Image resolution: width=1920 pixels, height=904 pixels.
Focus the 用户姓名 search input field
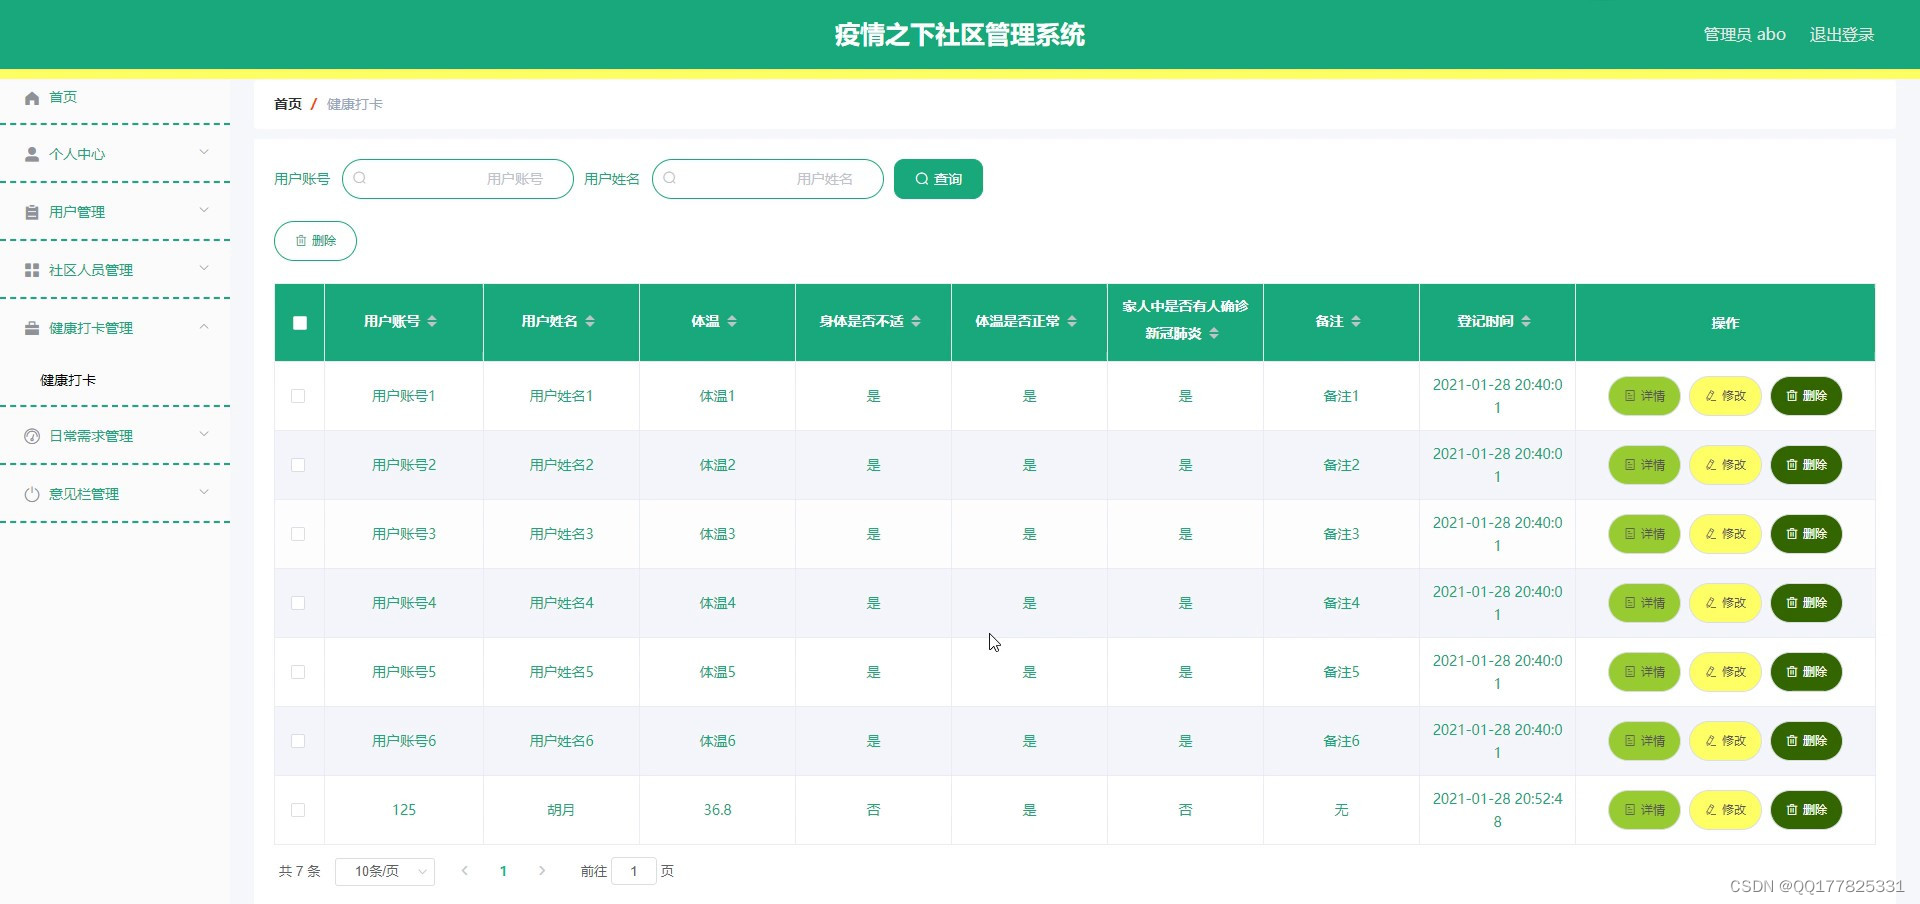coord(768,179)
